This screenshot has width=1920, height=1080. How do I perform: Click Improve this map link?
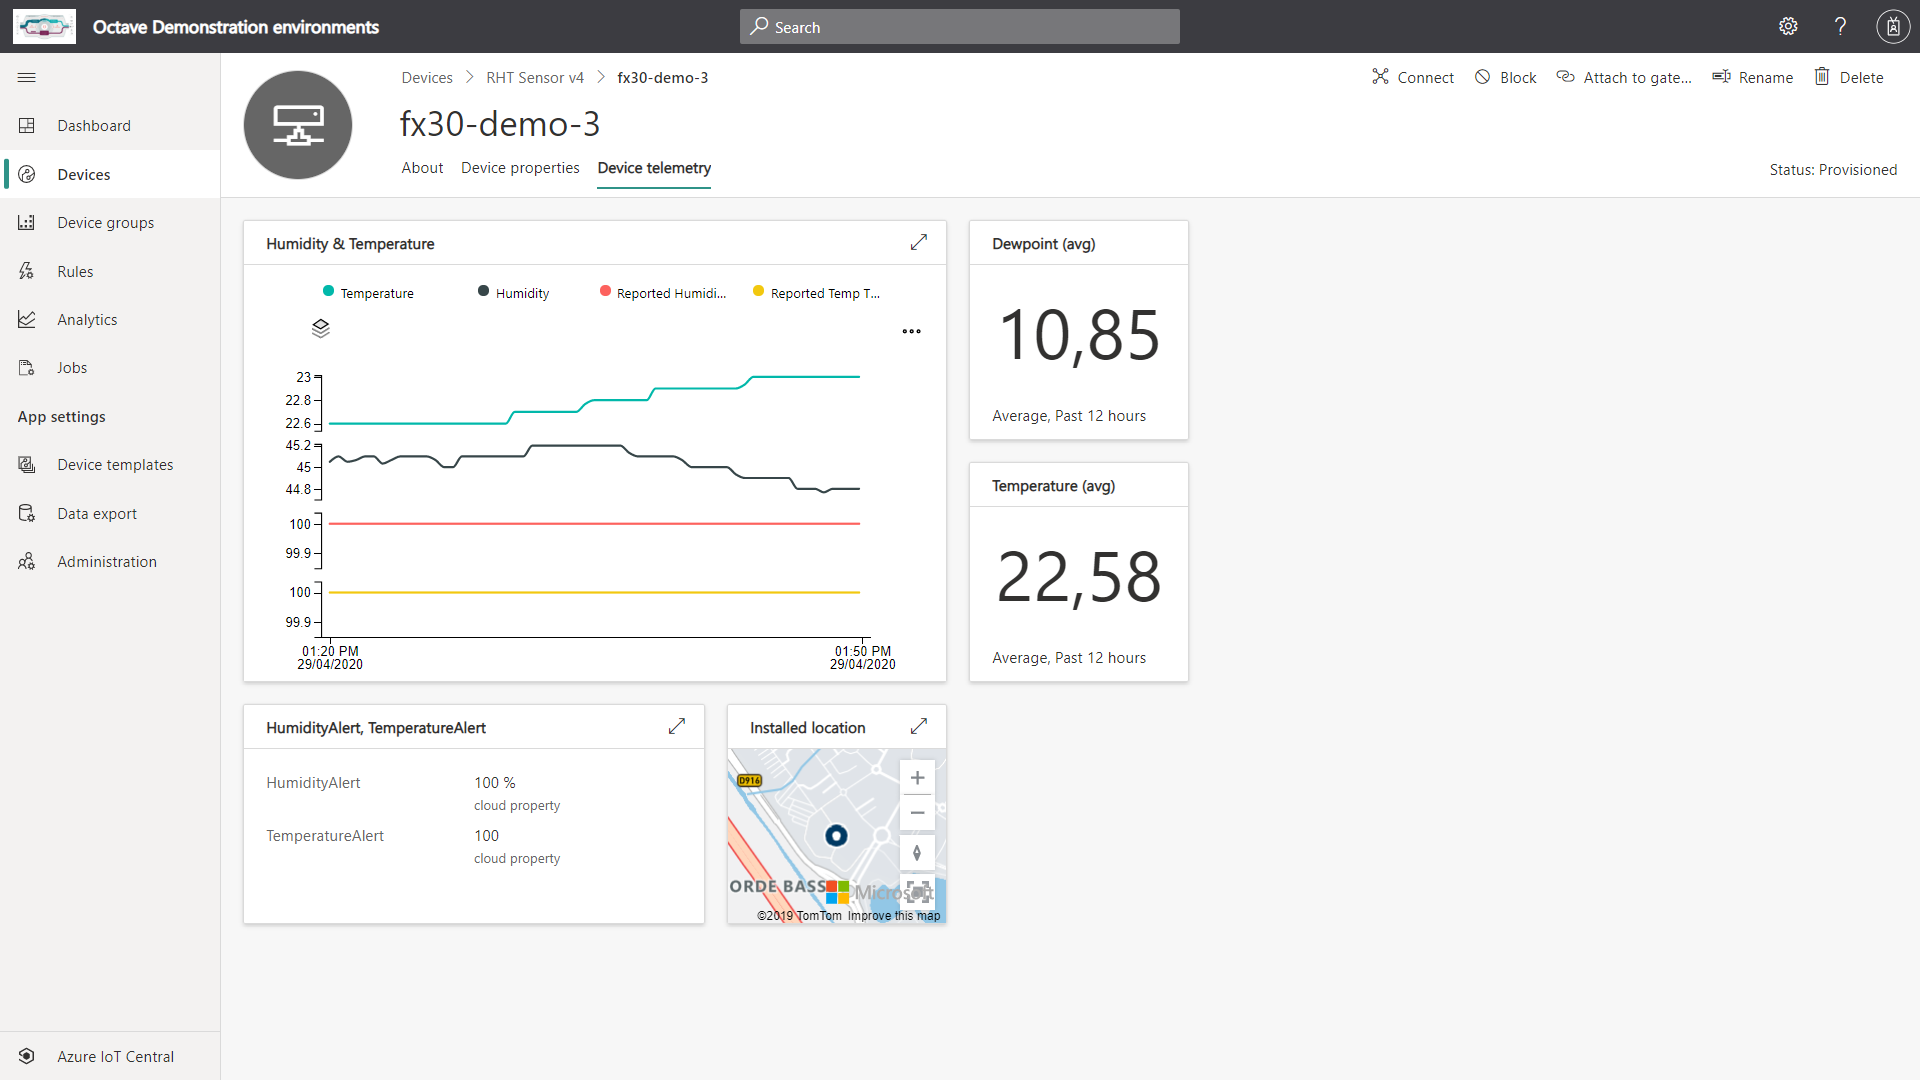click(x=894, y=916)
